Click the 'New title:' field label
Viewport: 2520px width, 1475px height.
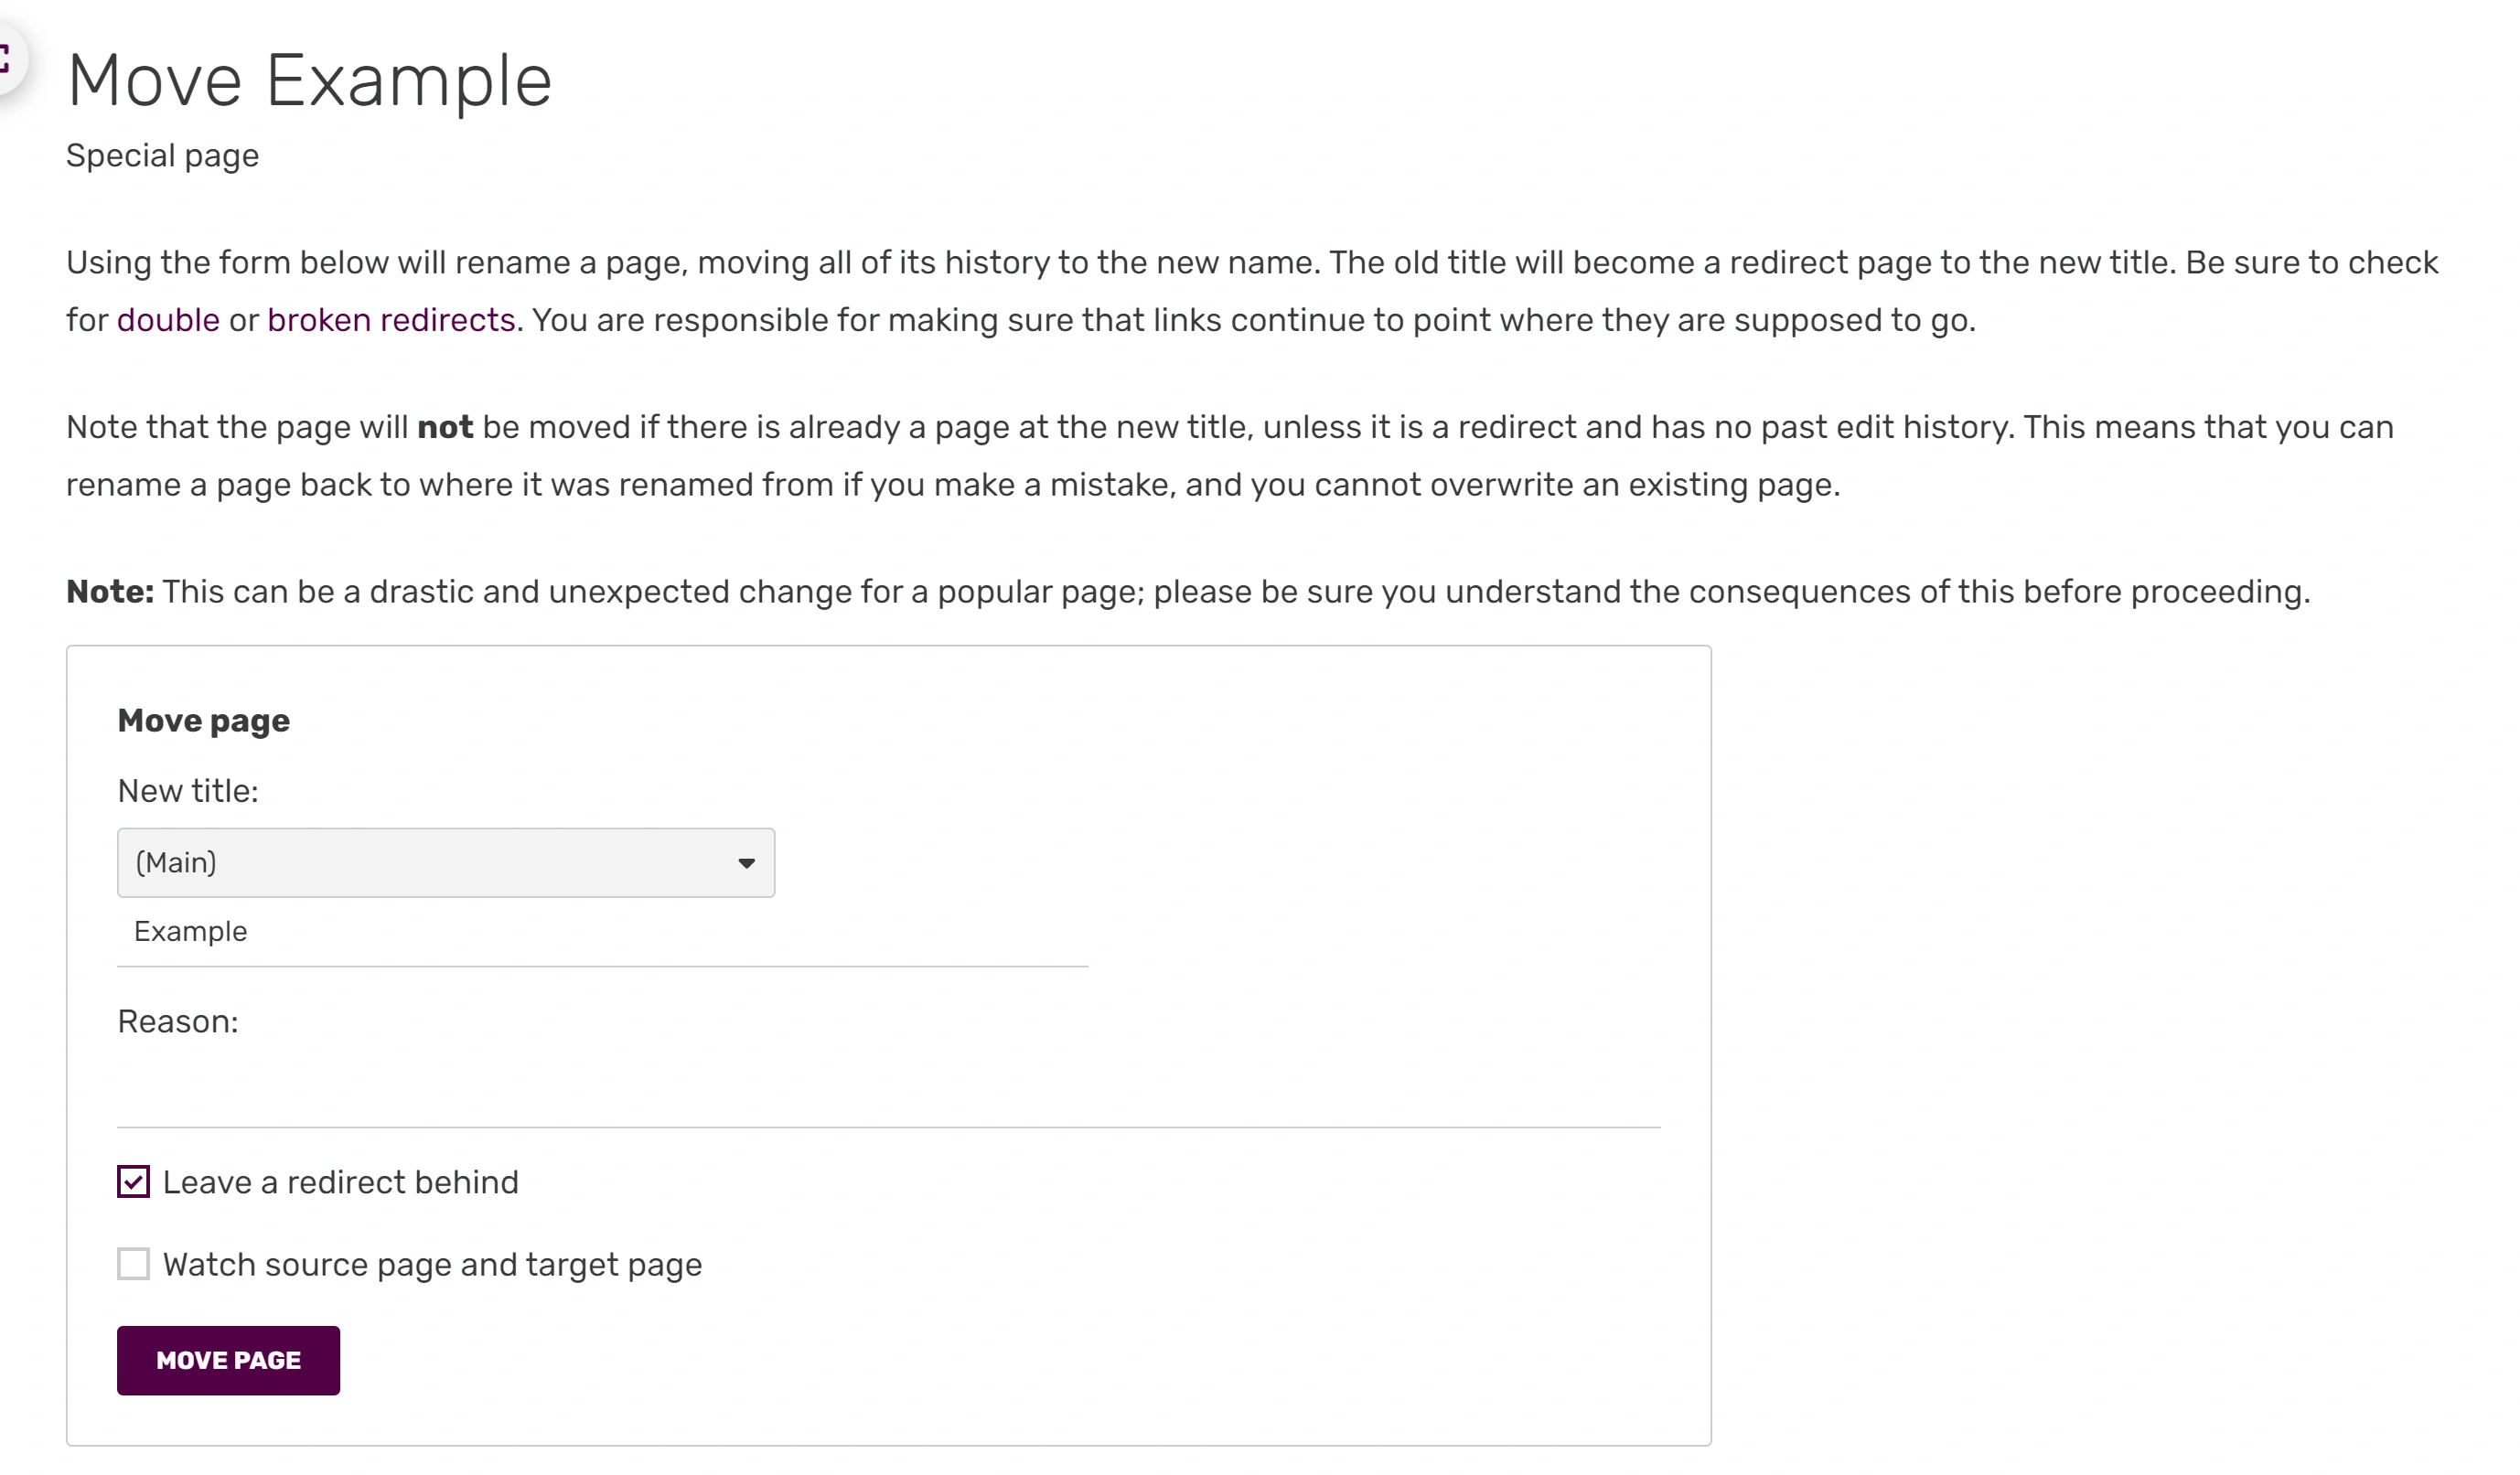[188, 791]
